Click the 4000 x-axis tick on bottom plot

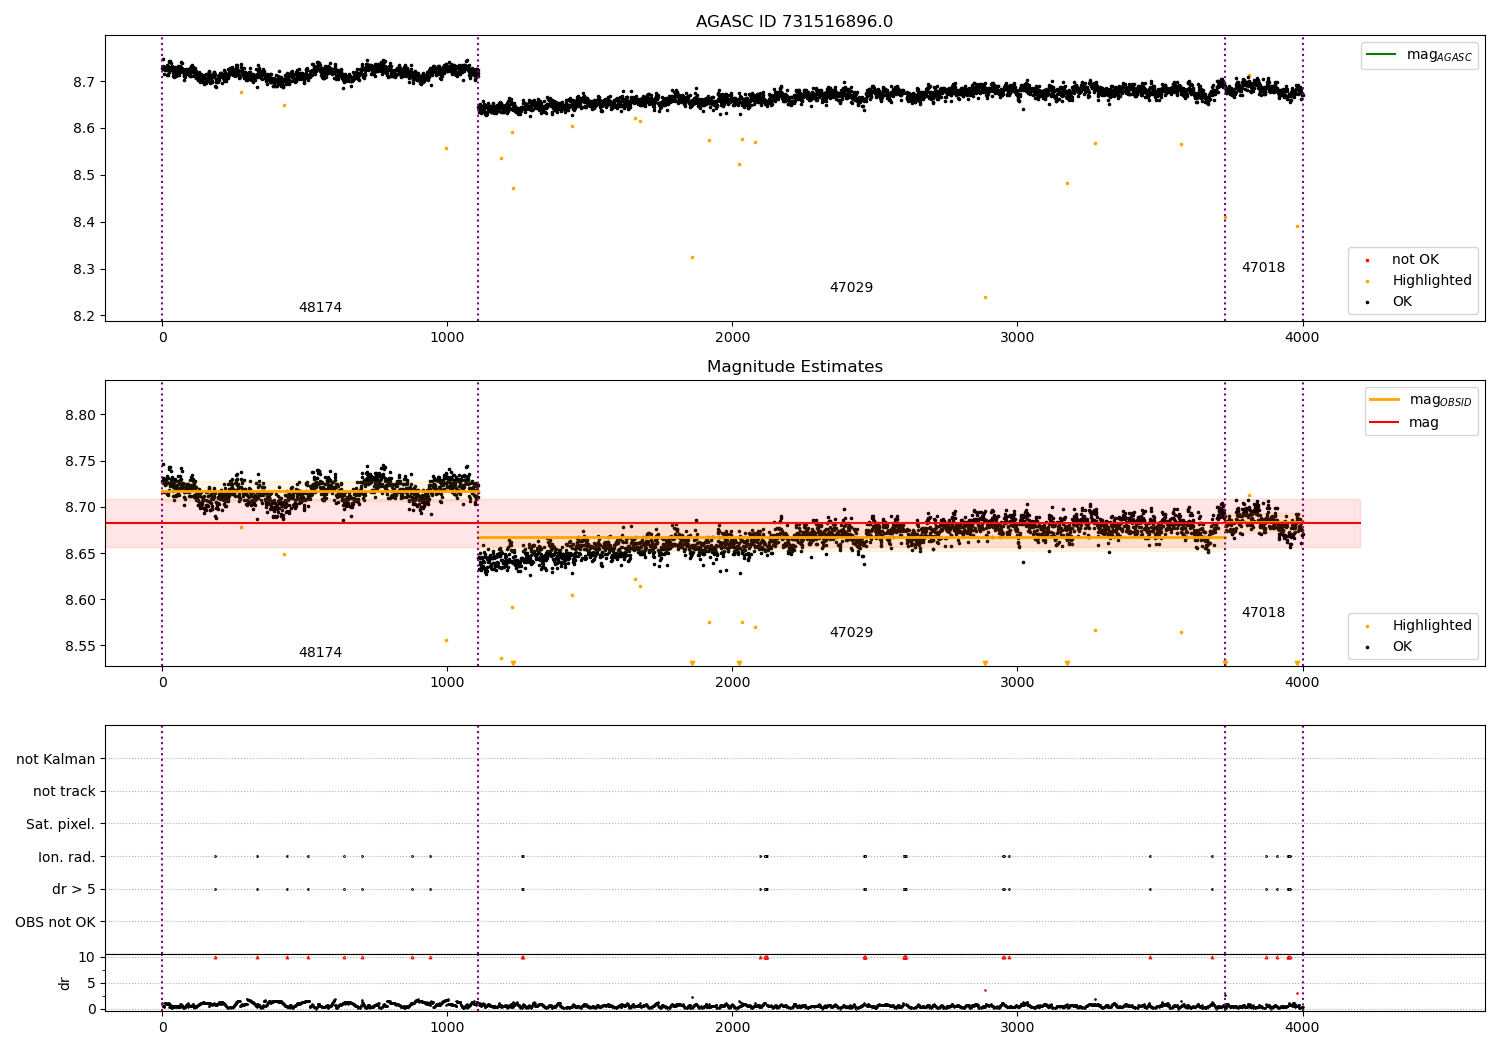(x=1302, y=1026)
